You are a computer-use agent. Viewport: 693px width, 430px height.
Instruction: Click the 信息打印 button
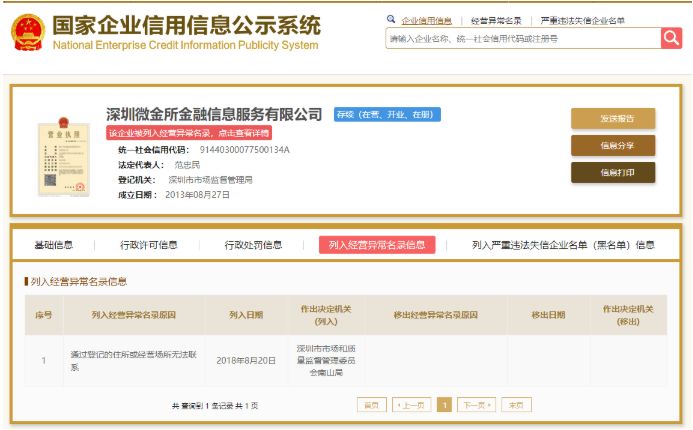[x=613, y=172]
